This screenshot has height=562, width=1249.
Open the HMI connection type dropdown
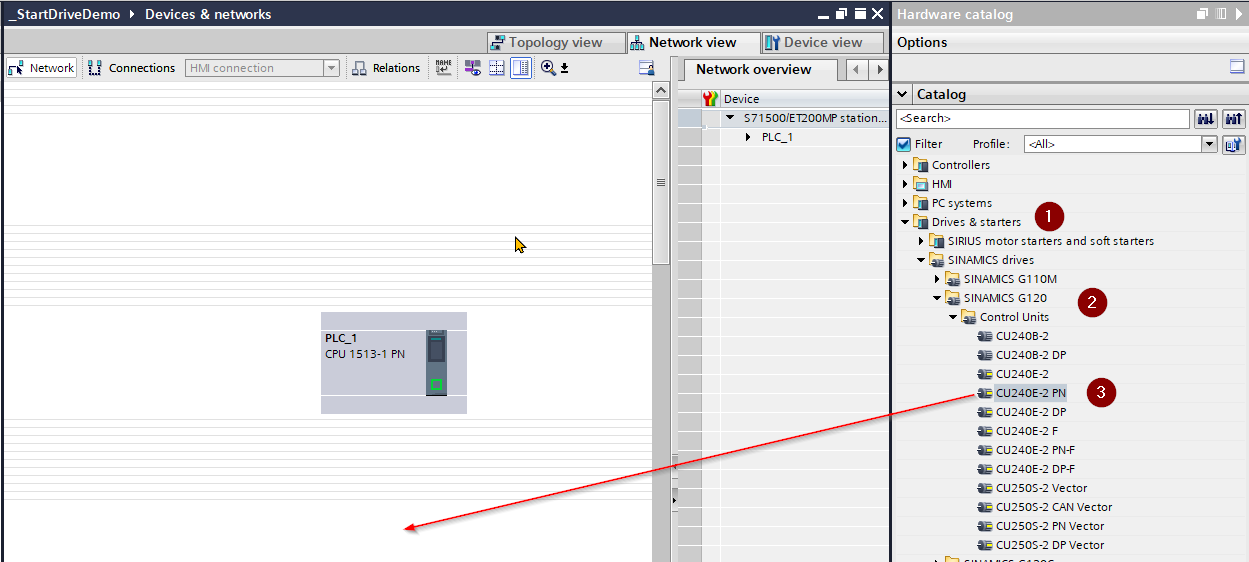(x=331, y=68)
